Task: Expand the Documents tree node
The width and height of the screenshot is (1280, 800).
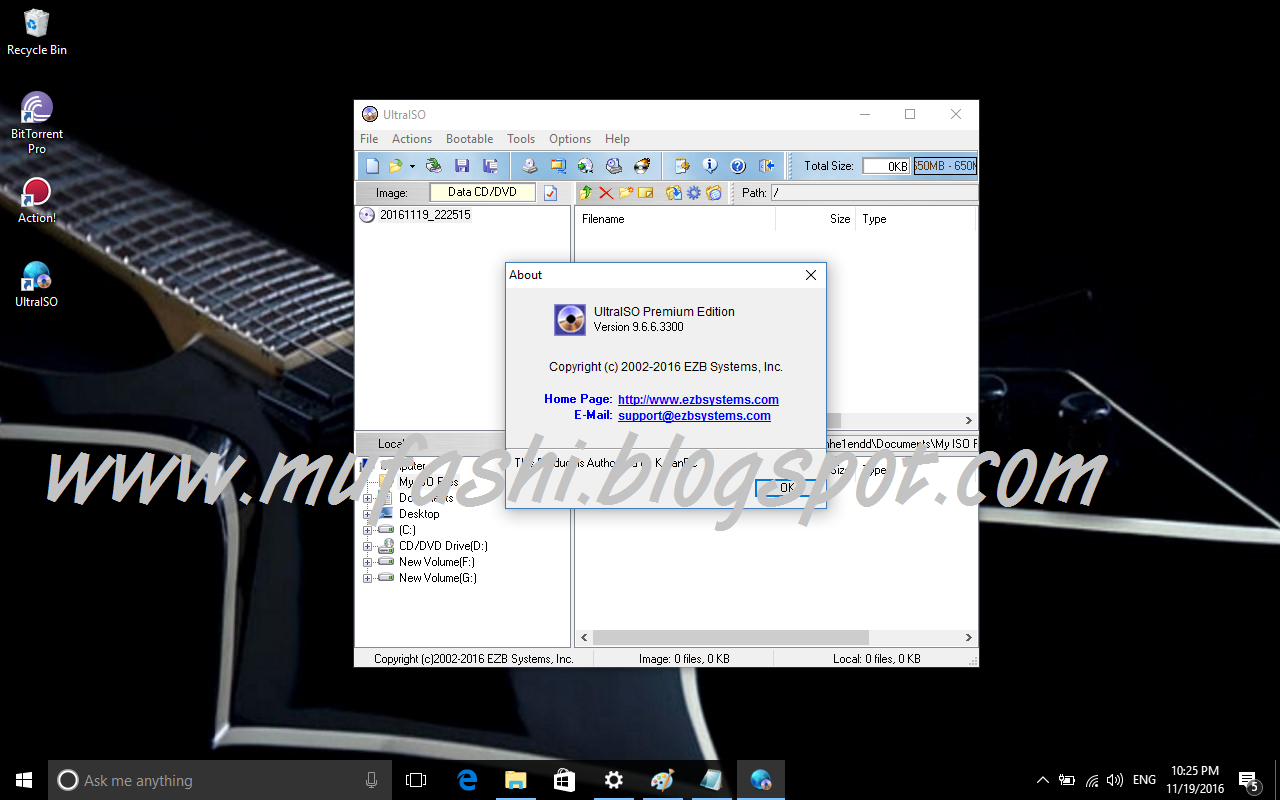Action: (x=367, y=498)
